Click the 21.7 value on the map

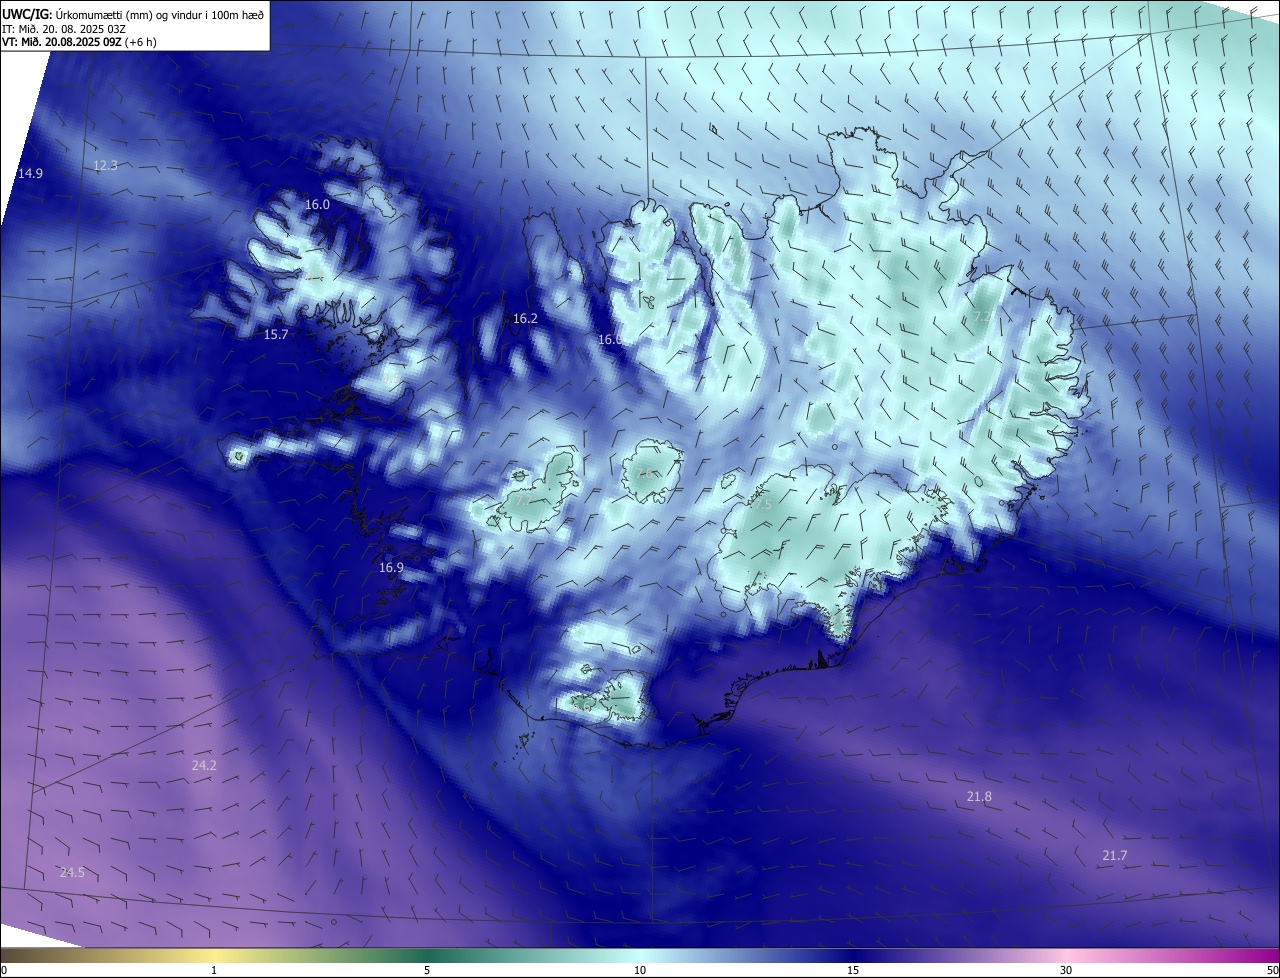click(x=1115, y=856)
